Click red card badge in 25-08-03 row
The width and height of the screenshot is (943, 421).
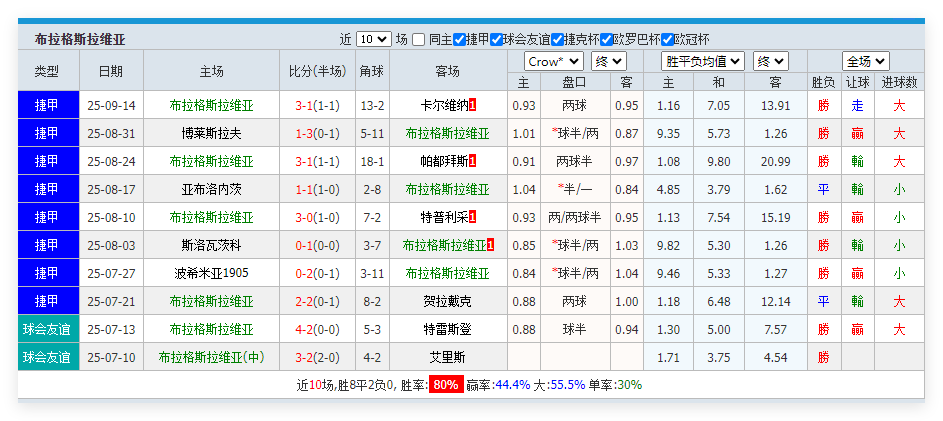coord(491,245)
